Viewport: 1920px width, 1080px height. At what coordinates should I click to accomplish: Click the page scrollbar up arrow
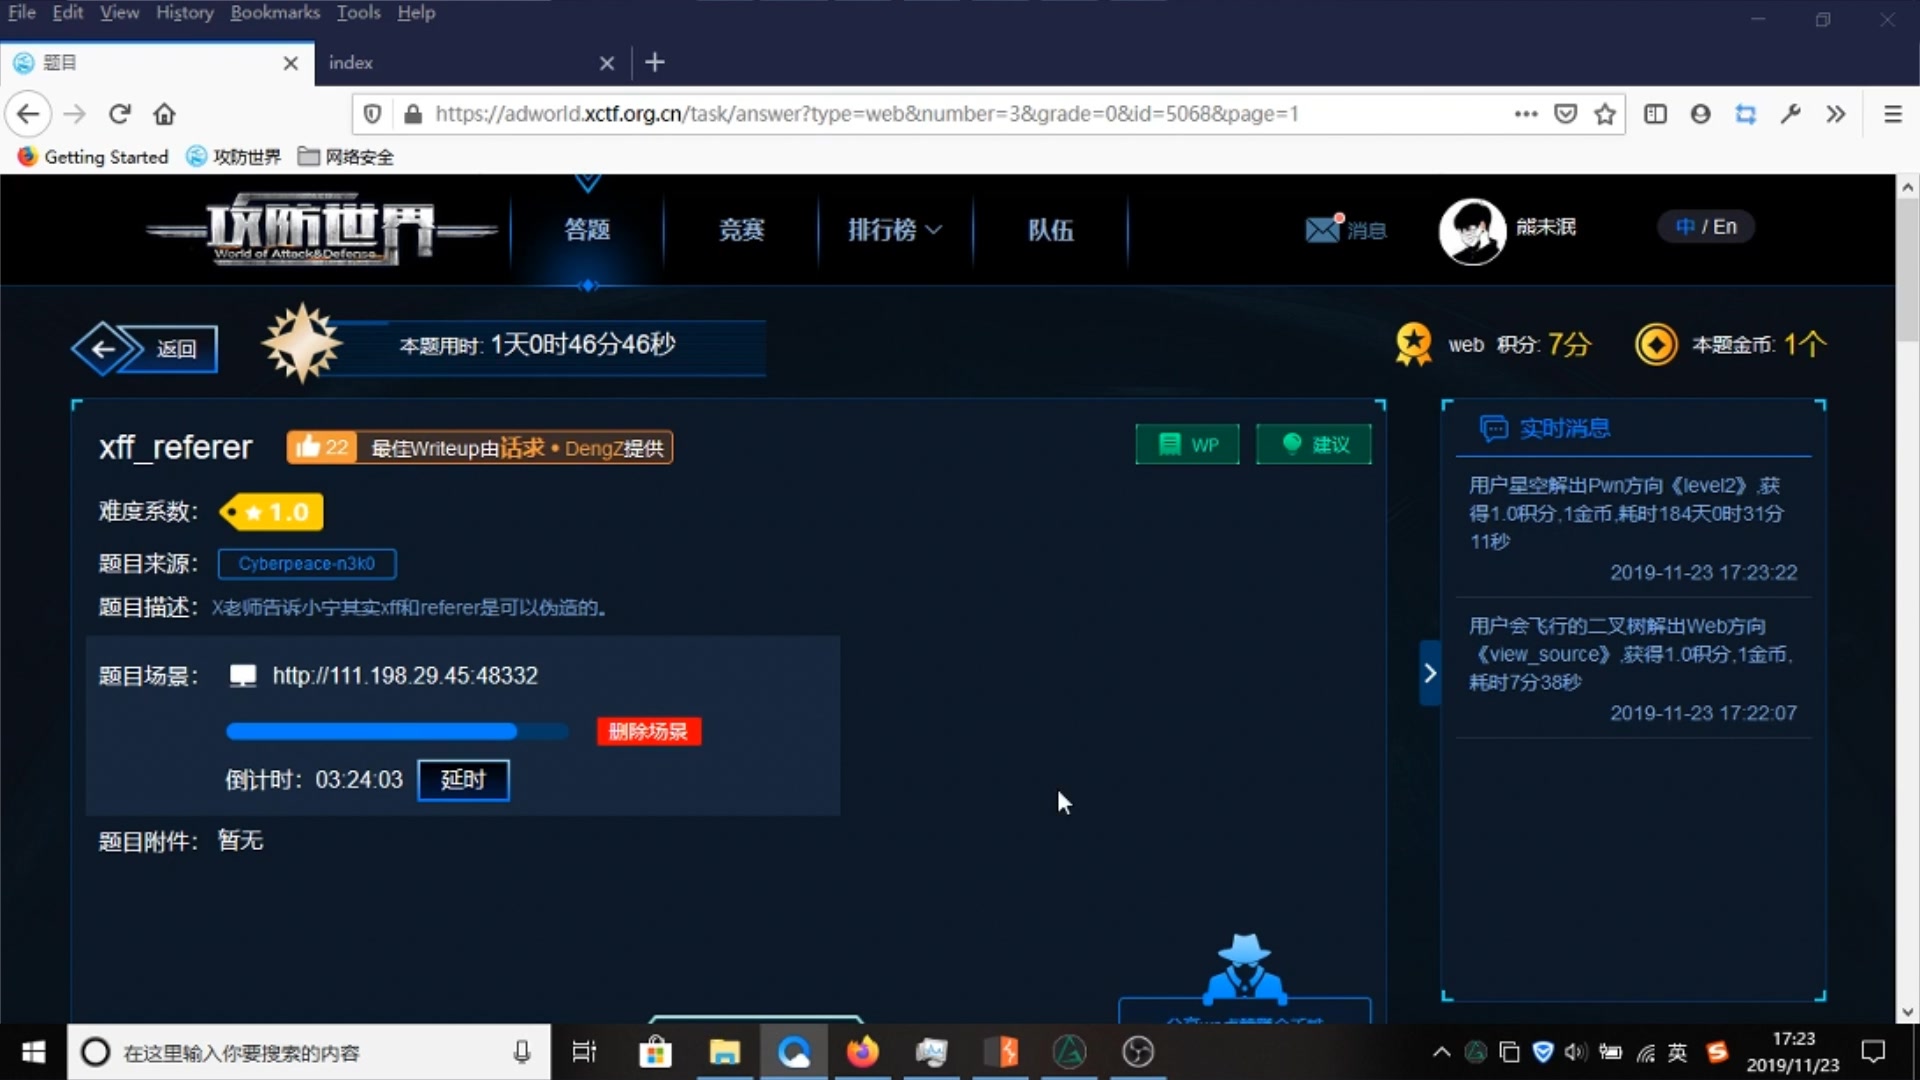click(1907, 187)
